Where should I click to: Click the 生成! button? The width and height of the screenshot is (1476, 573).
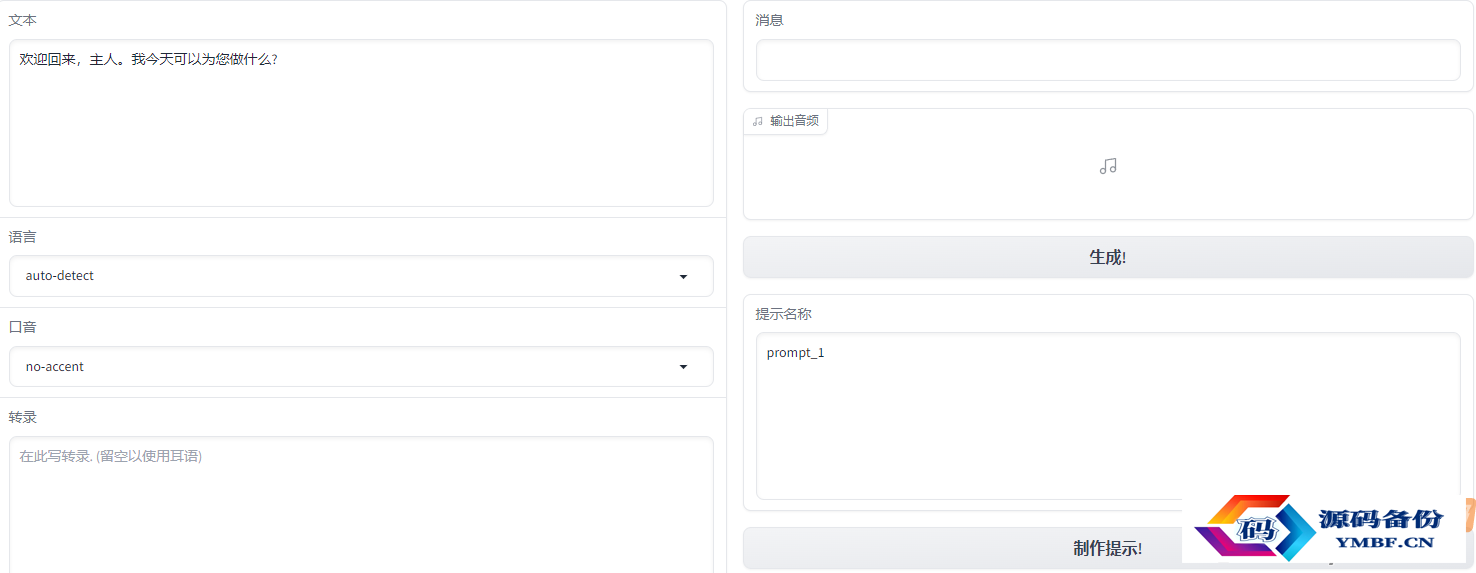[1108, 257]
